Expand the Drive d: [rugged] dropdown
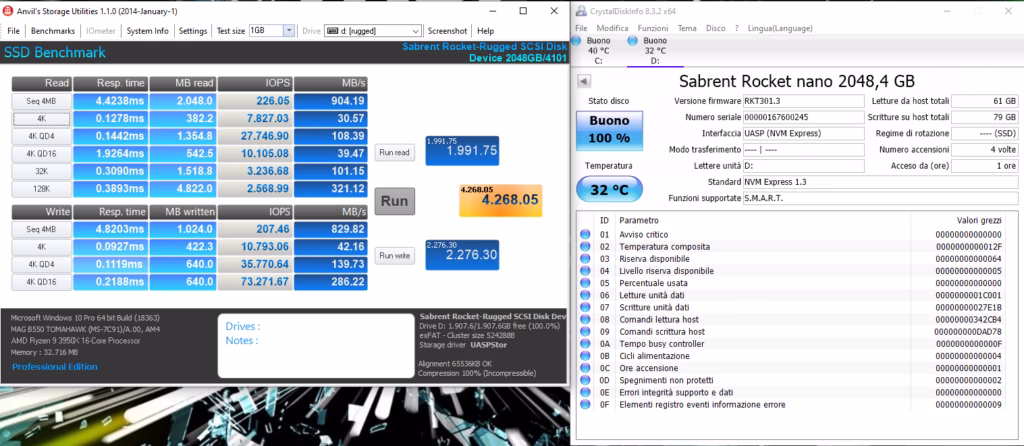The height and width of the screenshot is (446, 1024). pos(416,31)
